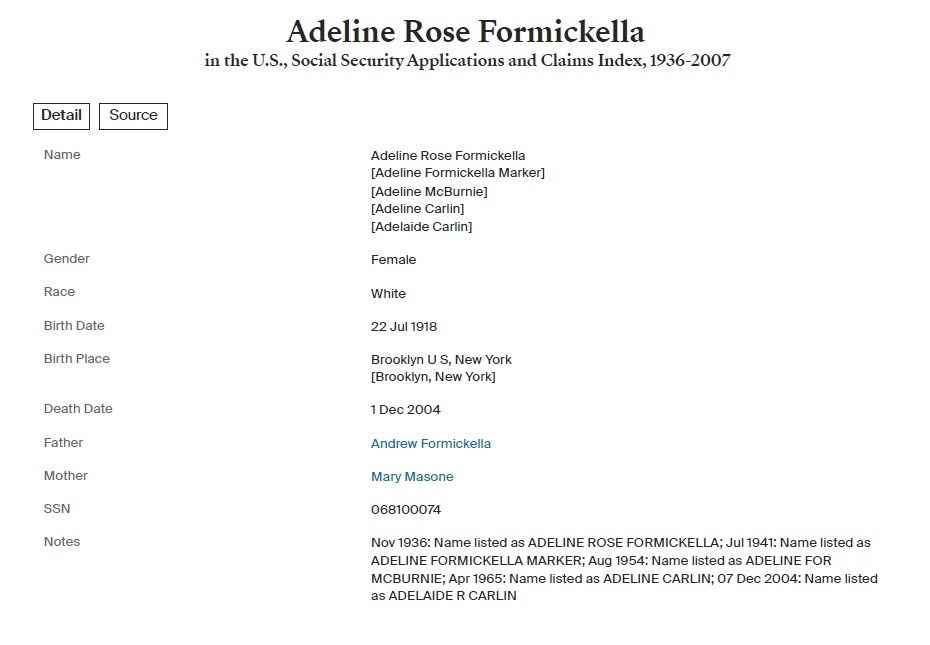Click the alternate name Adelaide Carlin

[x=421, y=227]
